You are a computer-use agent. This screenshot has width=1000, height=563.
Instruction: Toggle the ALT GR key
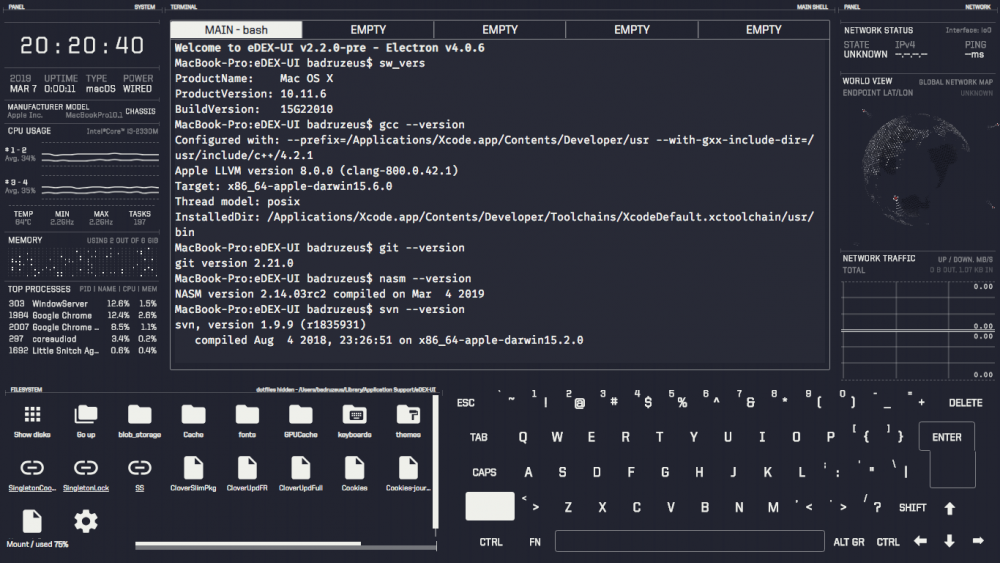coord(848,542)
